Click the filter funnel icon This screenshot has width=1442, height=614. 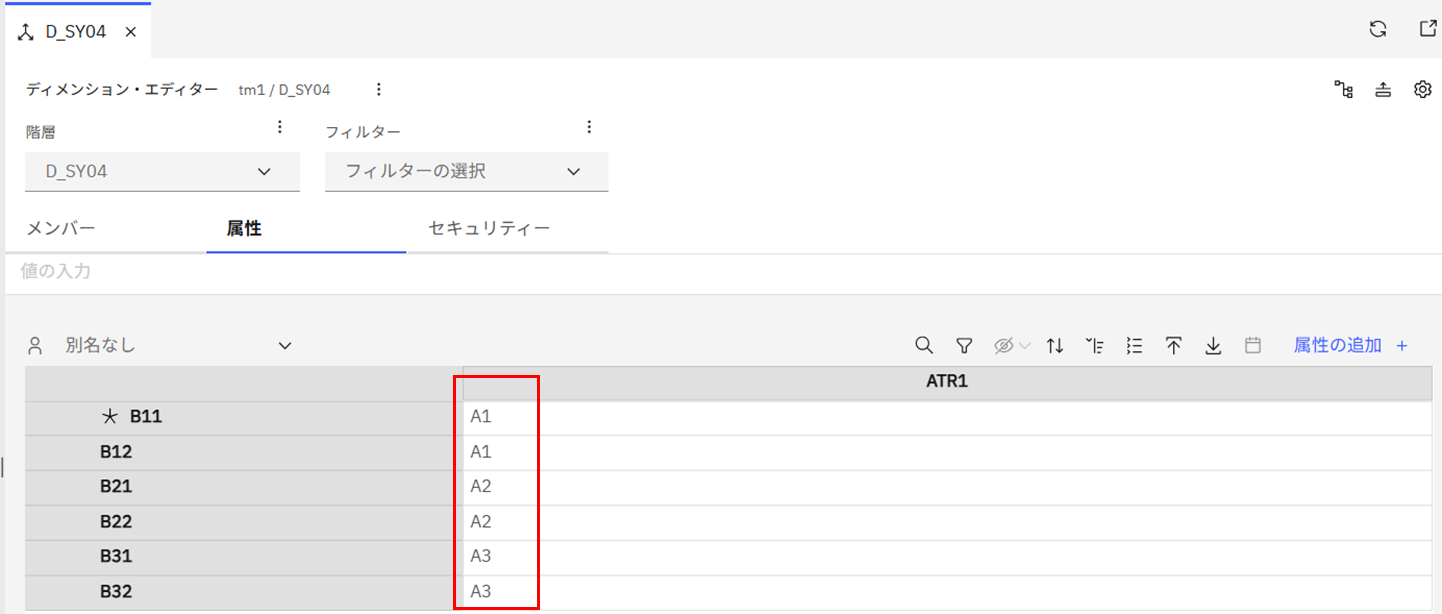(964, 346)
